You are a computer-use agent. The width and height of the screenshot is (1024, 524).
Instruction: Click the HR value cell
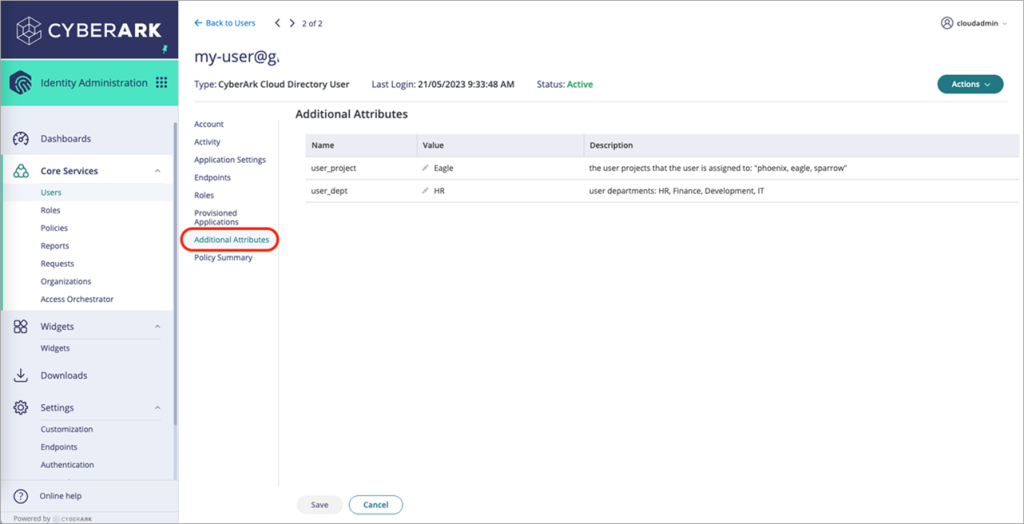(439, 191)
